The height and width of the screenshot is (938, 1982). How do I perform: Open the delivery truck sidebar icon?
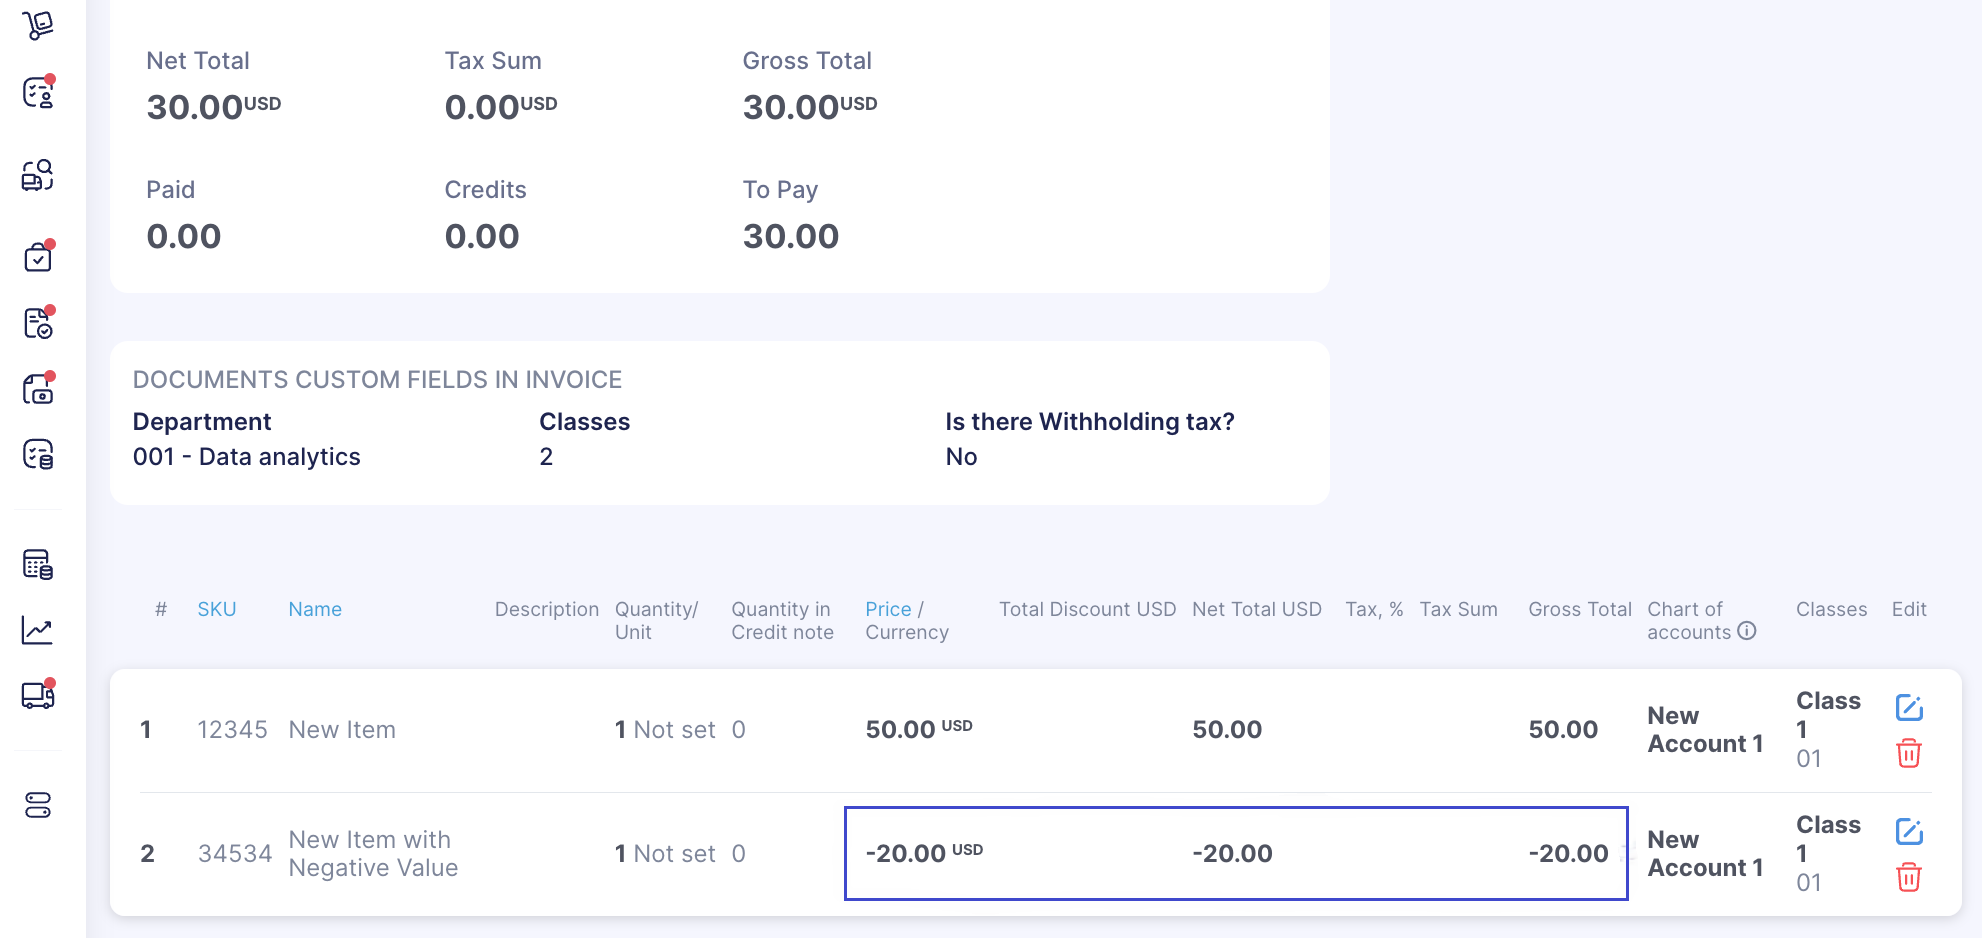coord(38,694)
